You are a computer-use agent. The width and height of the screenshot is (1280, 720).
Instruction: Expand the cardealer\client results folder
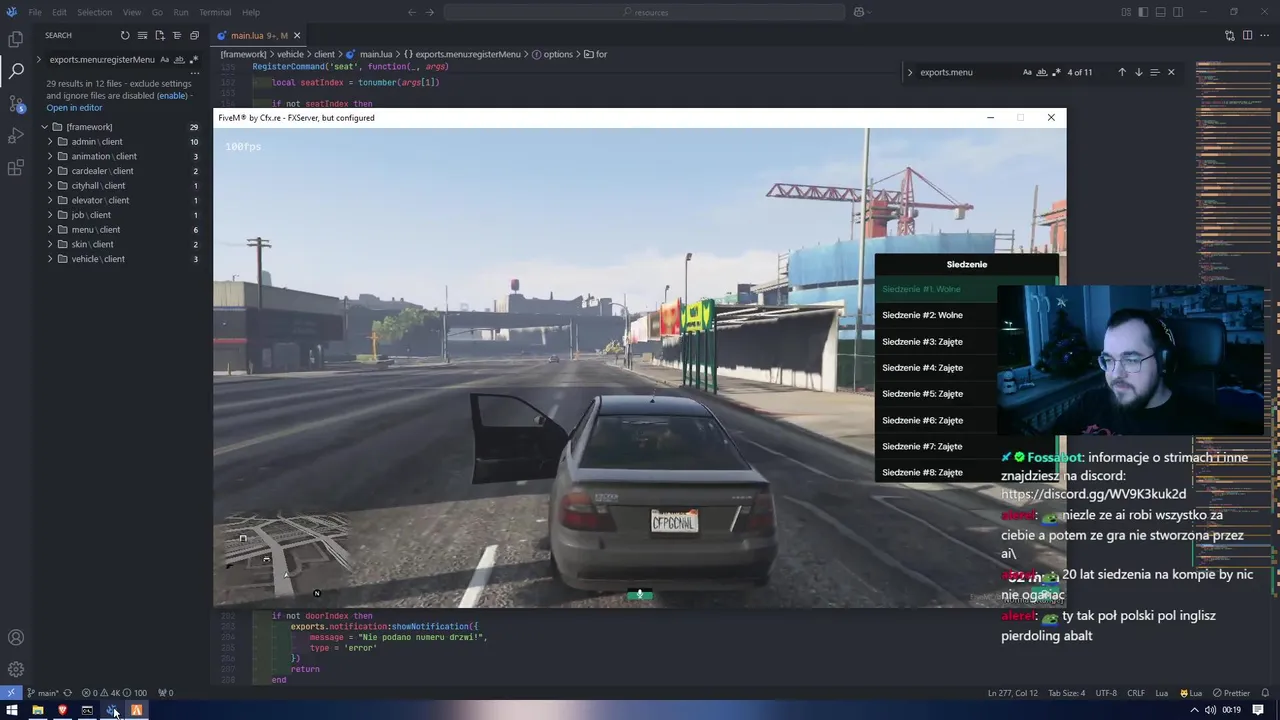tap(50, 171)
